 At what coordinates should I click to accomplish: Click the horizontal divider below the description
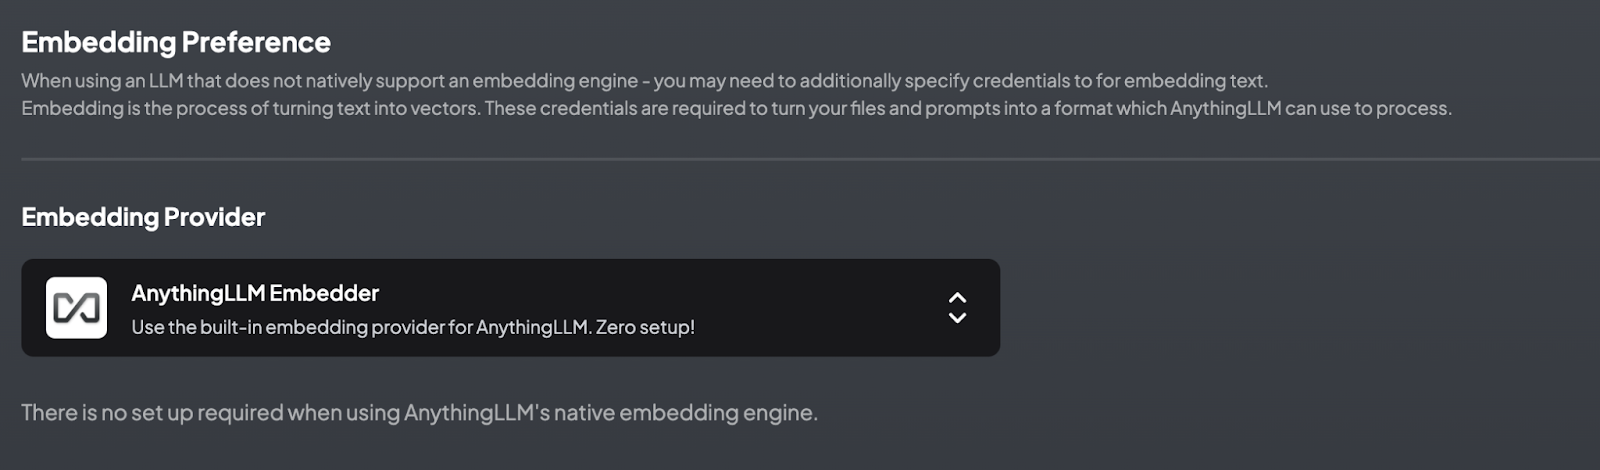tap(810, 159)
